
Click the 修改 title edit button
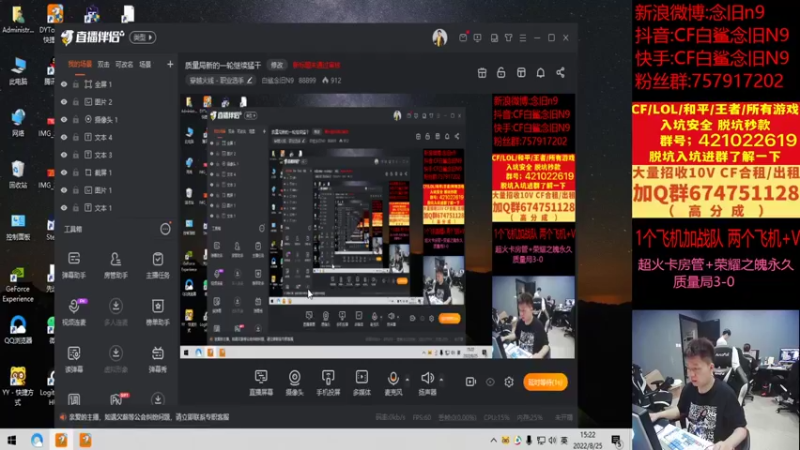pyautogui.click(x=277, y=65)
